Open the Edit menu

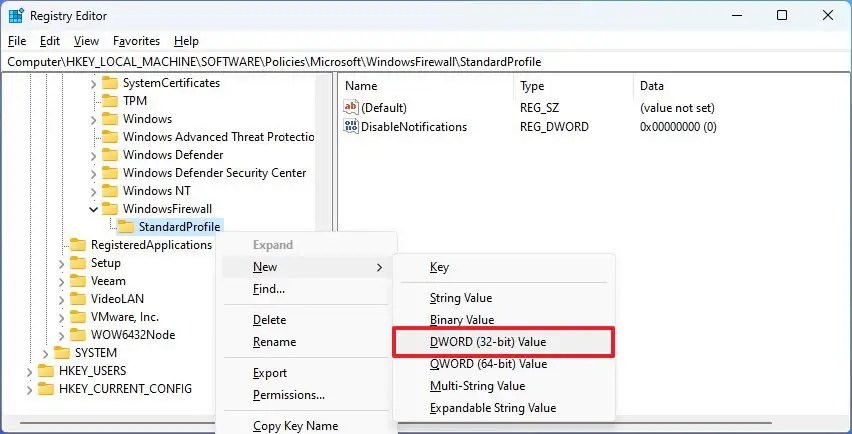(x=50, y=41)
